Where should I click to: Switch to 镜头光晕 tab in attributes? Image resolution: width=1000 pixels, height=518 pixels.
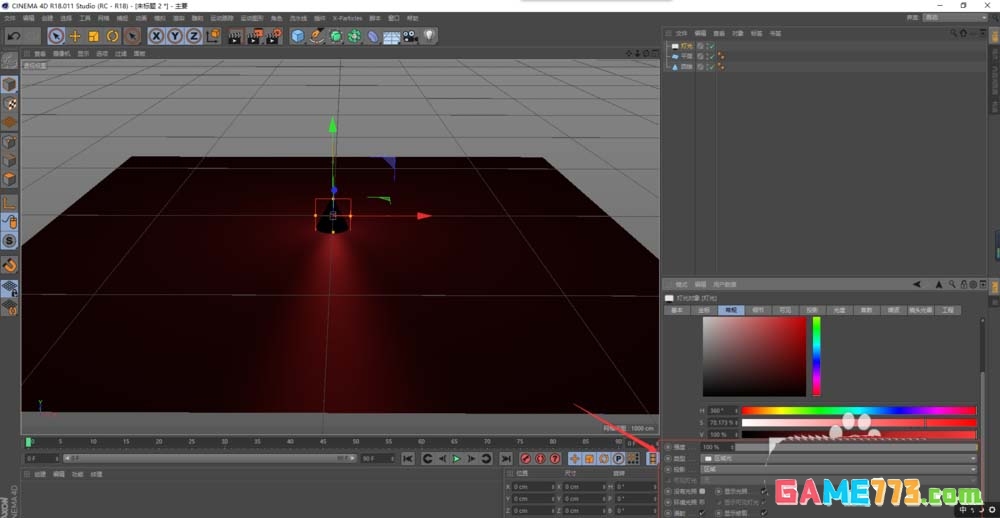[x=921, y=310]
